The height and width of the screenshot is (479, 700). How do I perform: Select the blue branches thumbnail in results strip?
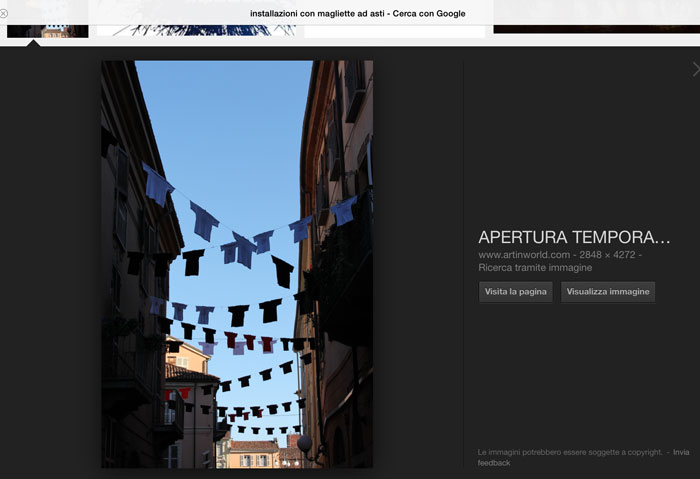196,30
